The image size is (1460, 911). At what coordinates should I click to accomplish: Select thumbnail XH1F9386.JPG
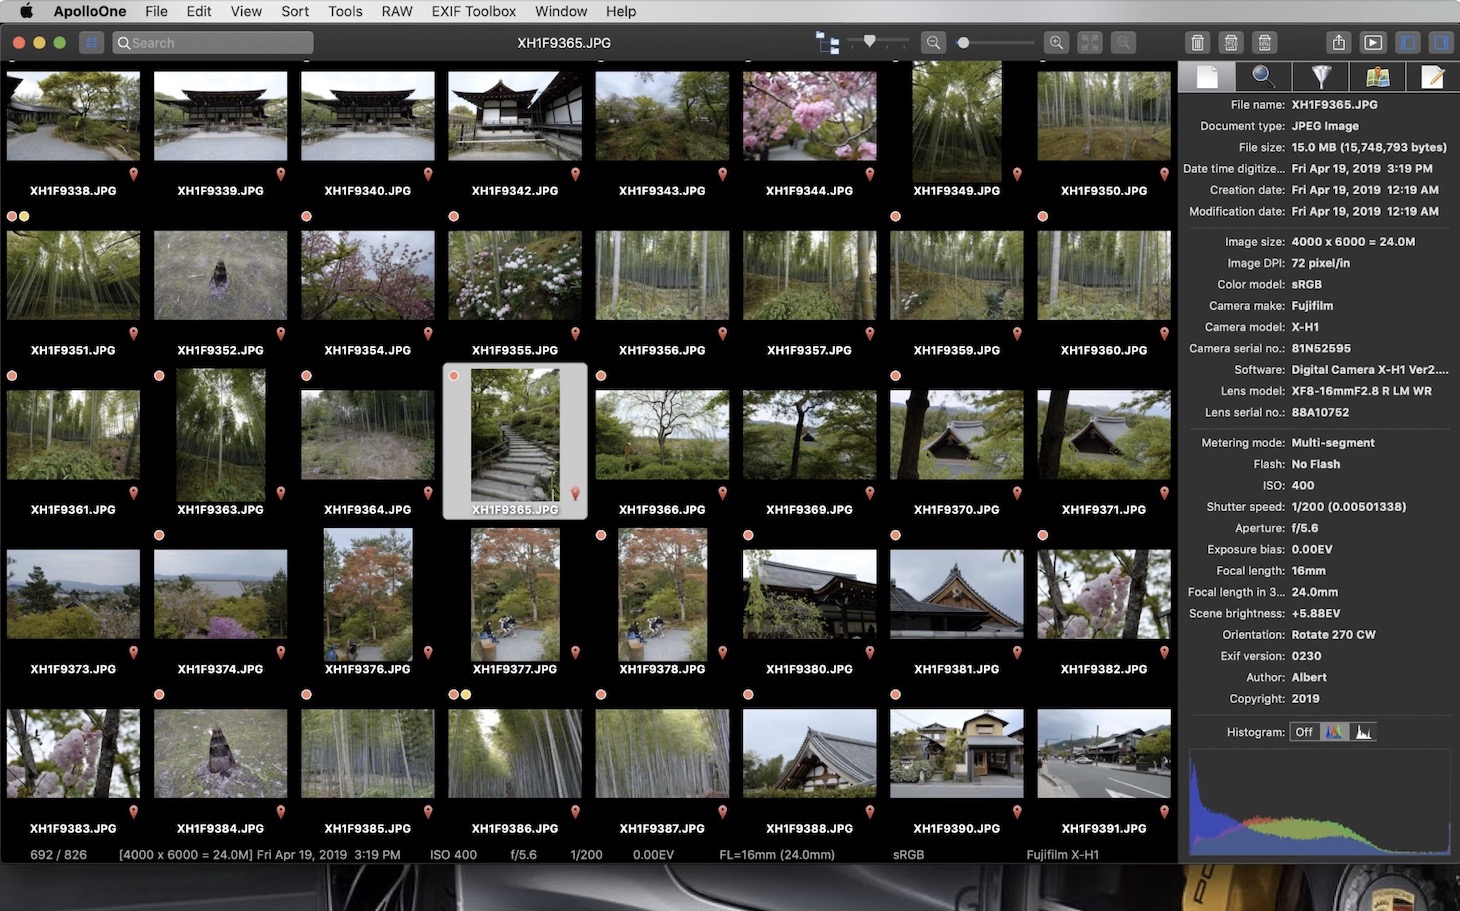[515, 754]
